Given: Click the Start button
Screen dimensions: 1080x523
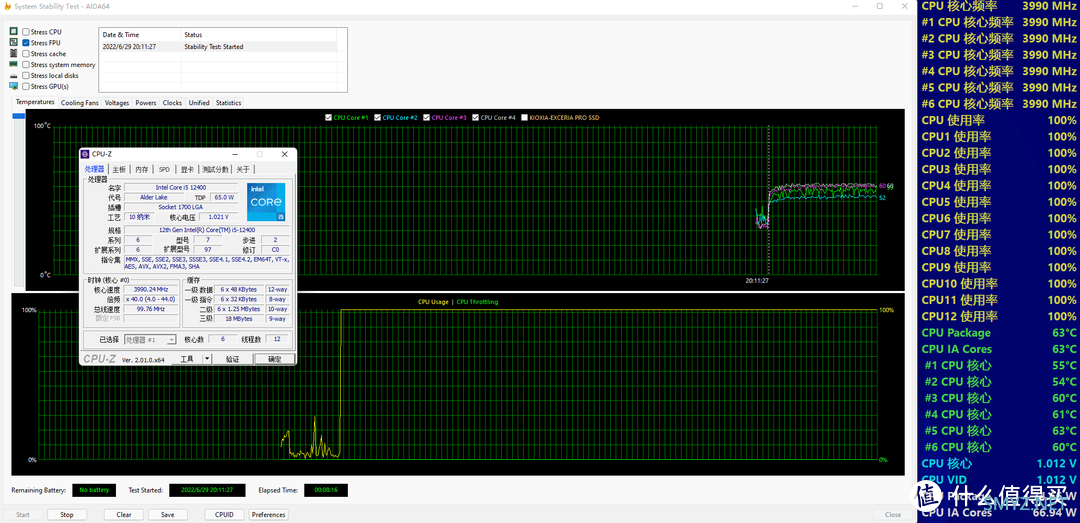Looking at the screenshot, I should click(23, 515).
